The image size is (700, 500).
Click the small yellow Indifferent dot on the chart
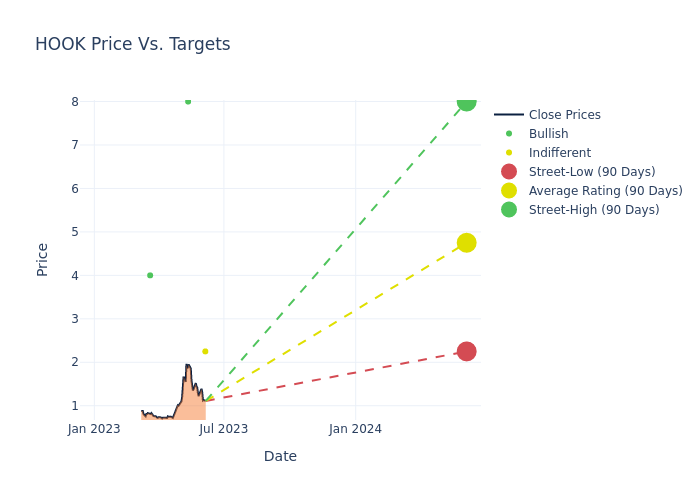(x=205, y=351)
